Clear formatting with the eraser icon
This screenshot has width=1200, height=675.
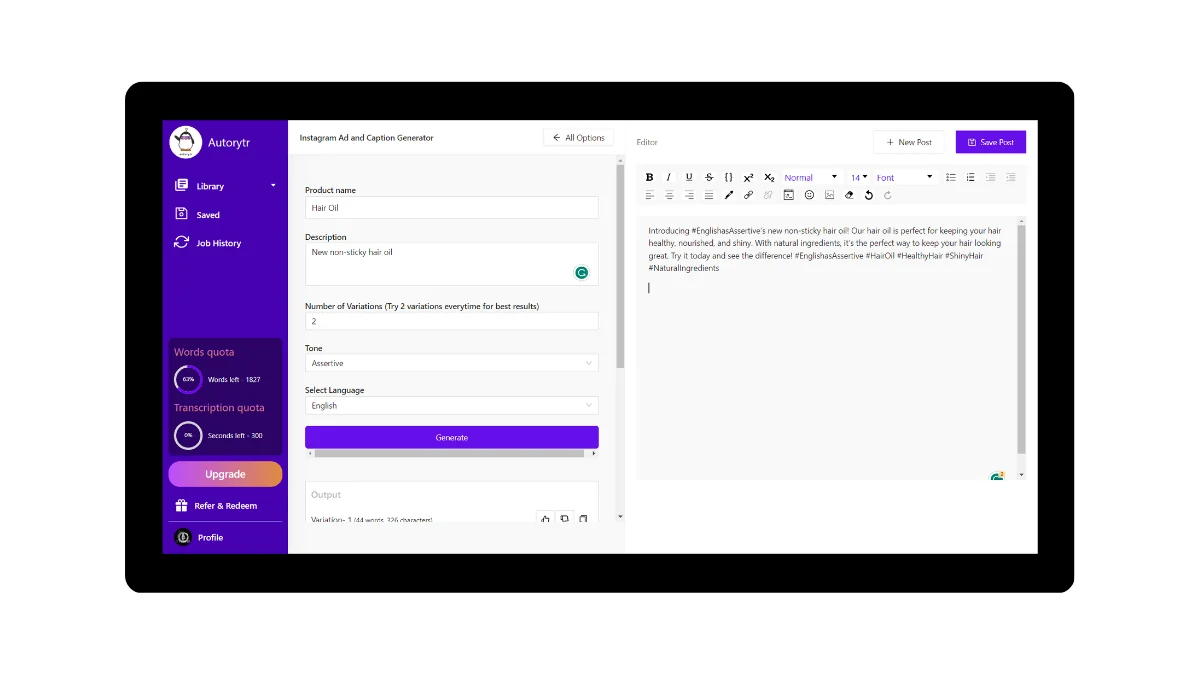coord(849,195)
